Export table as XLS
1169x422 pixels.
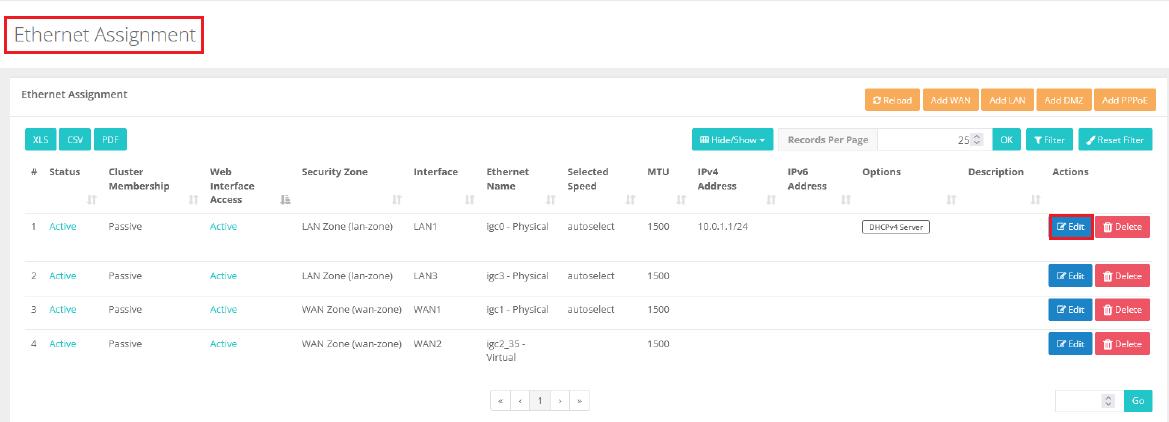(40, 140)
